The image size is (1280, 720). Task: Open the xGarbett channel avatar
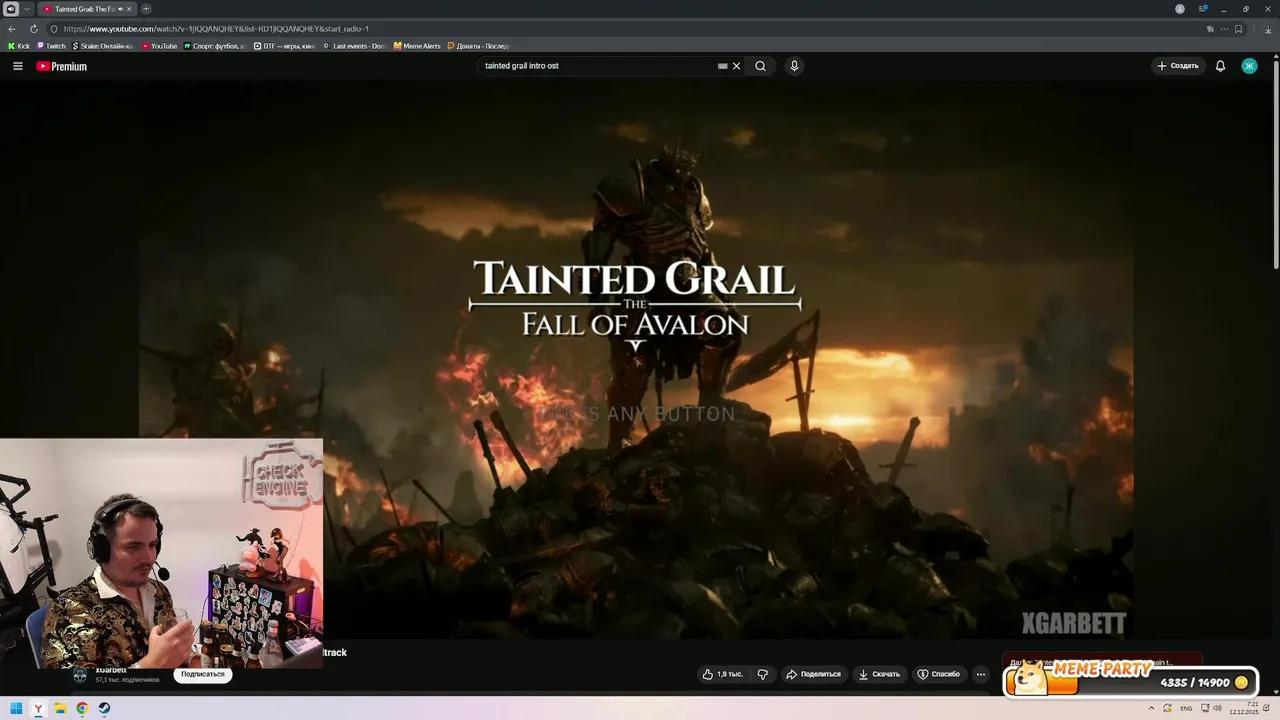pyautogui.click(x=80, y=674)
